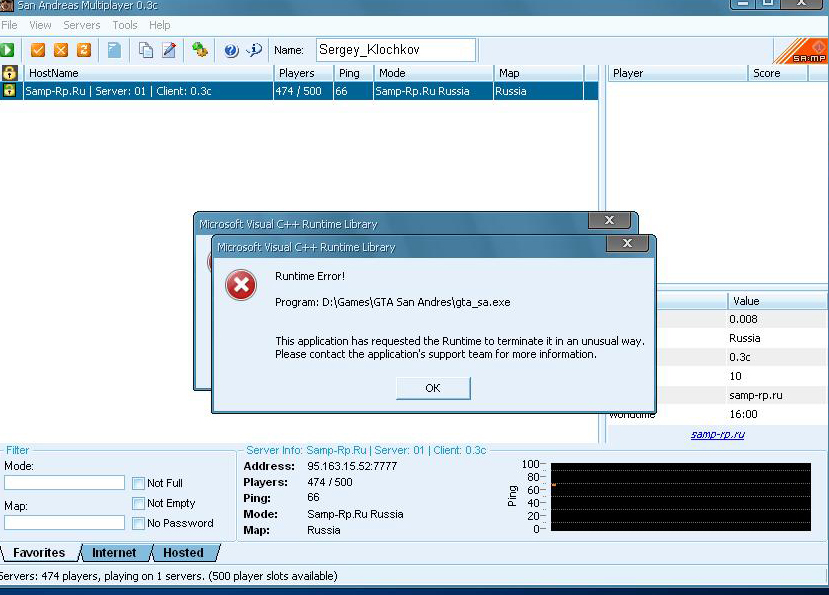Click the Add Server checkmark icon
The image size is (829, 595).
point(38,50)
